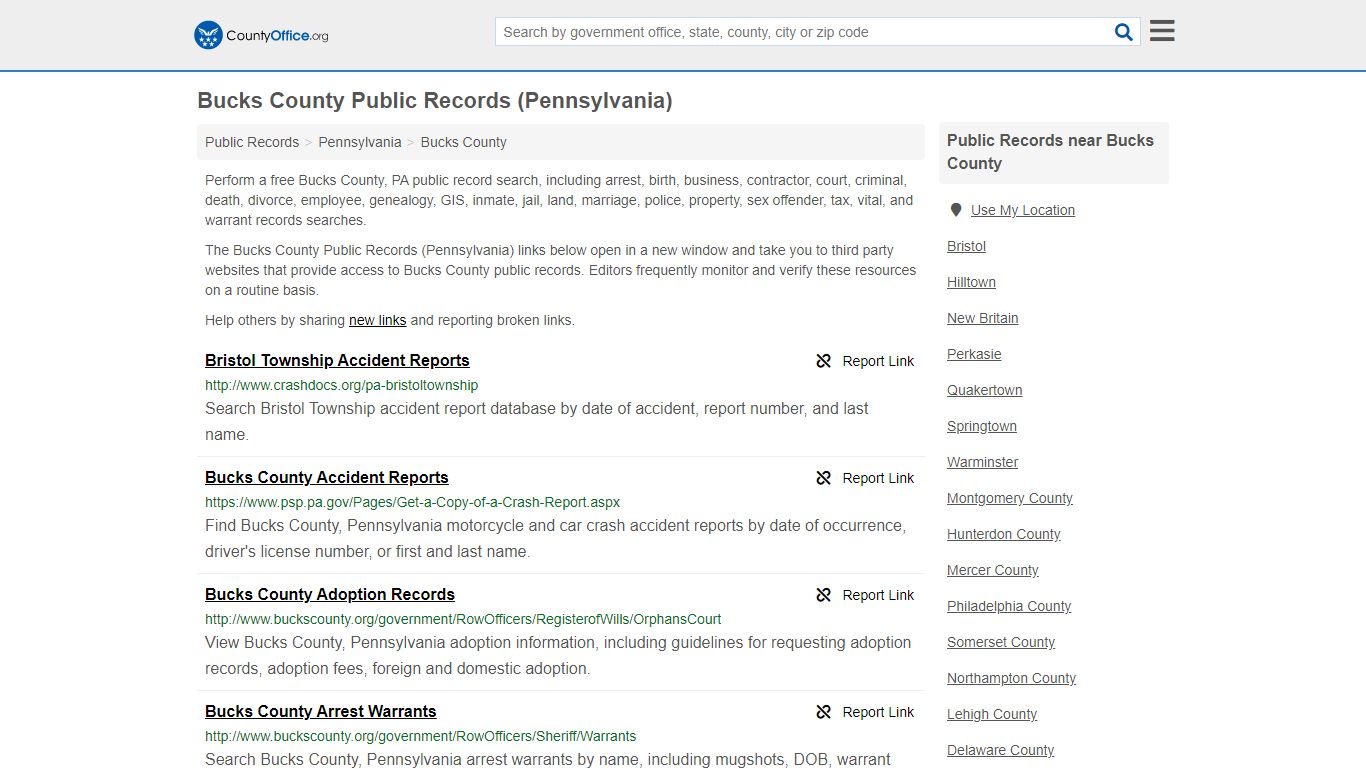Click Use My Location
The width and height of the screenshot is (1366, 768).
click(x=1023, y=210)
